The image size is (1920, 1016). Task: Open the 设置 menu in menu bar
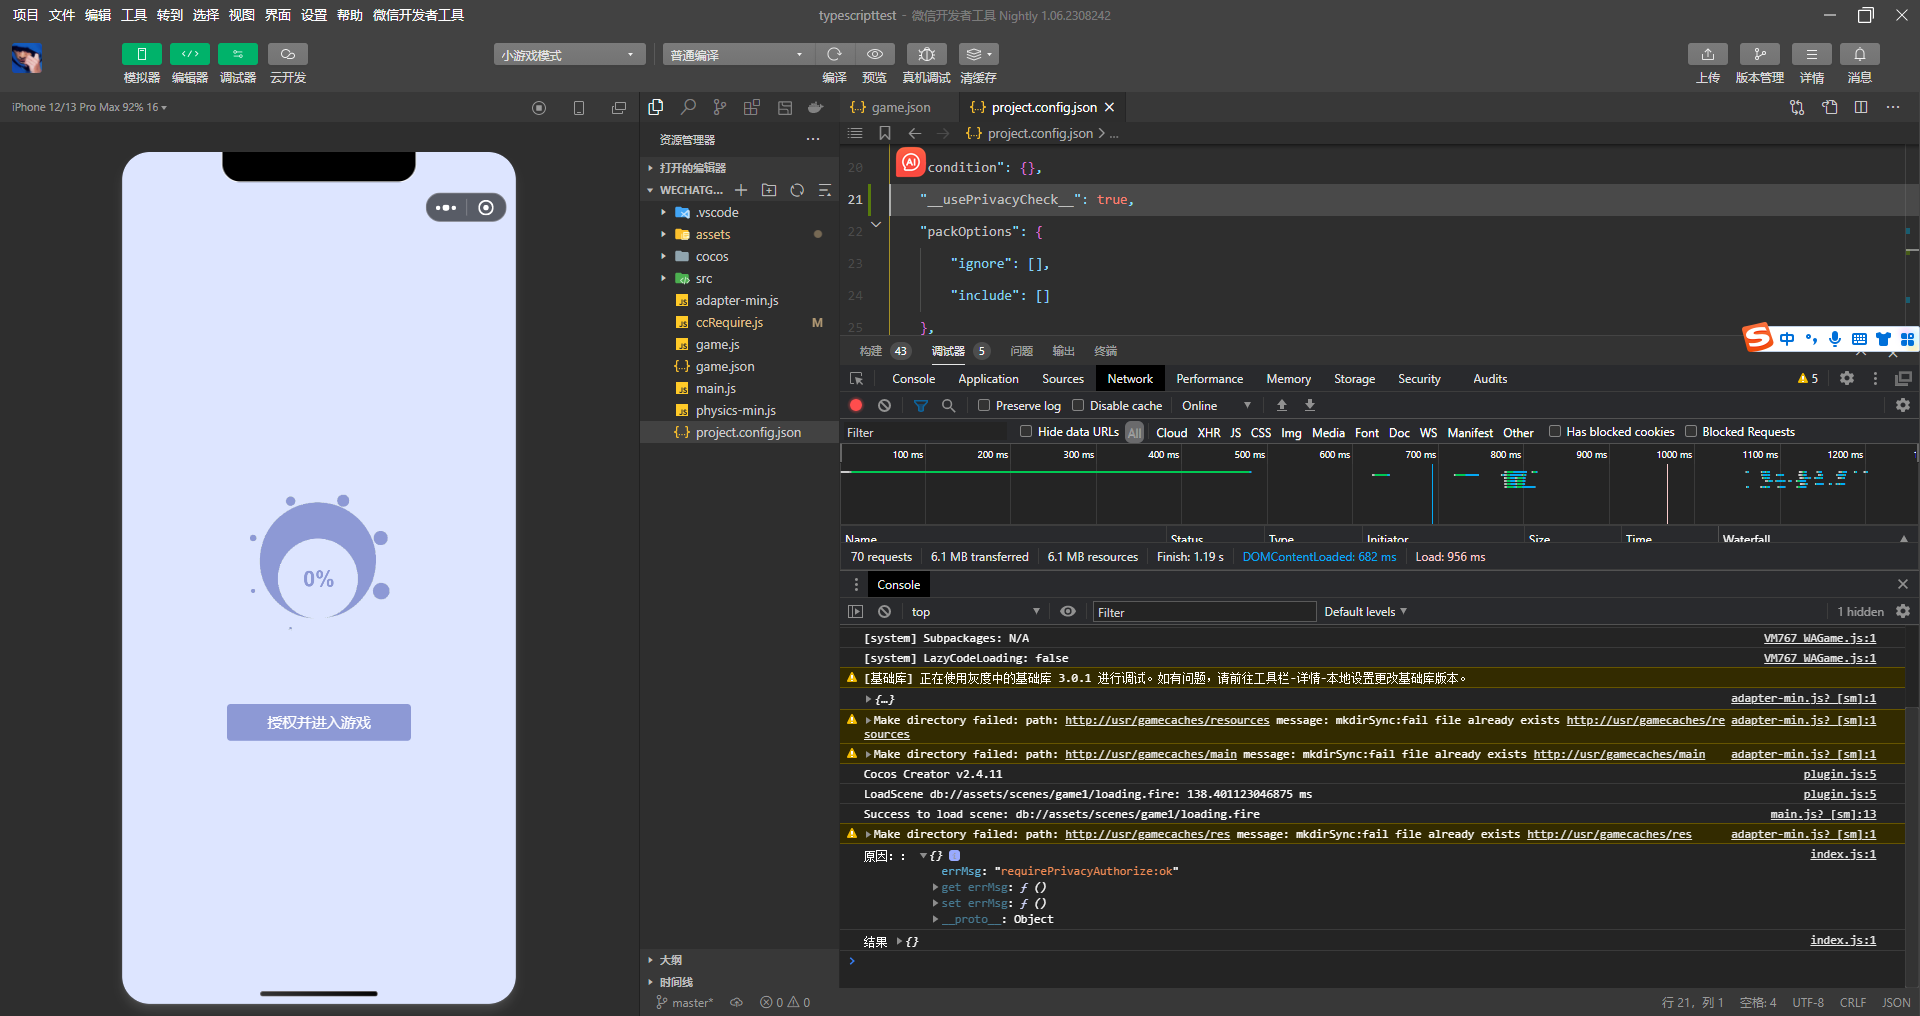pos(314,15)
